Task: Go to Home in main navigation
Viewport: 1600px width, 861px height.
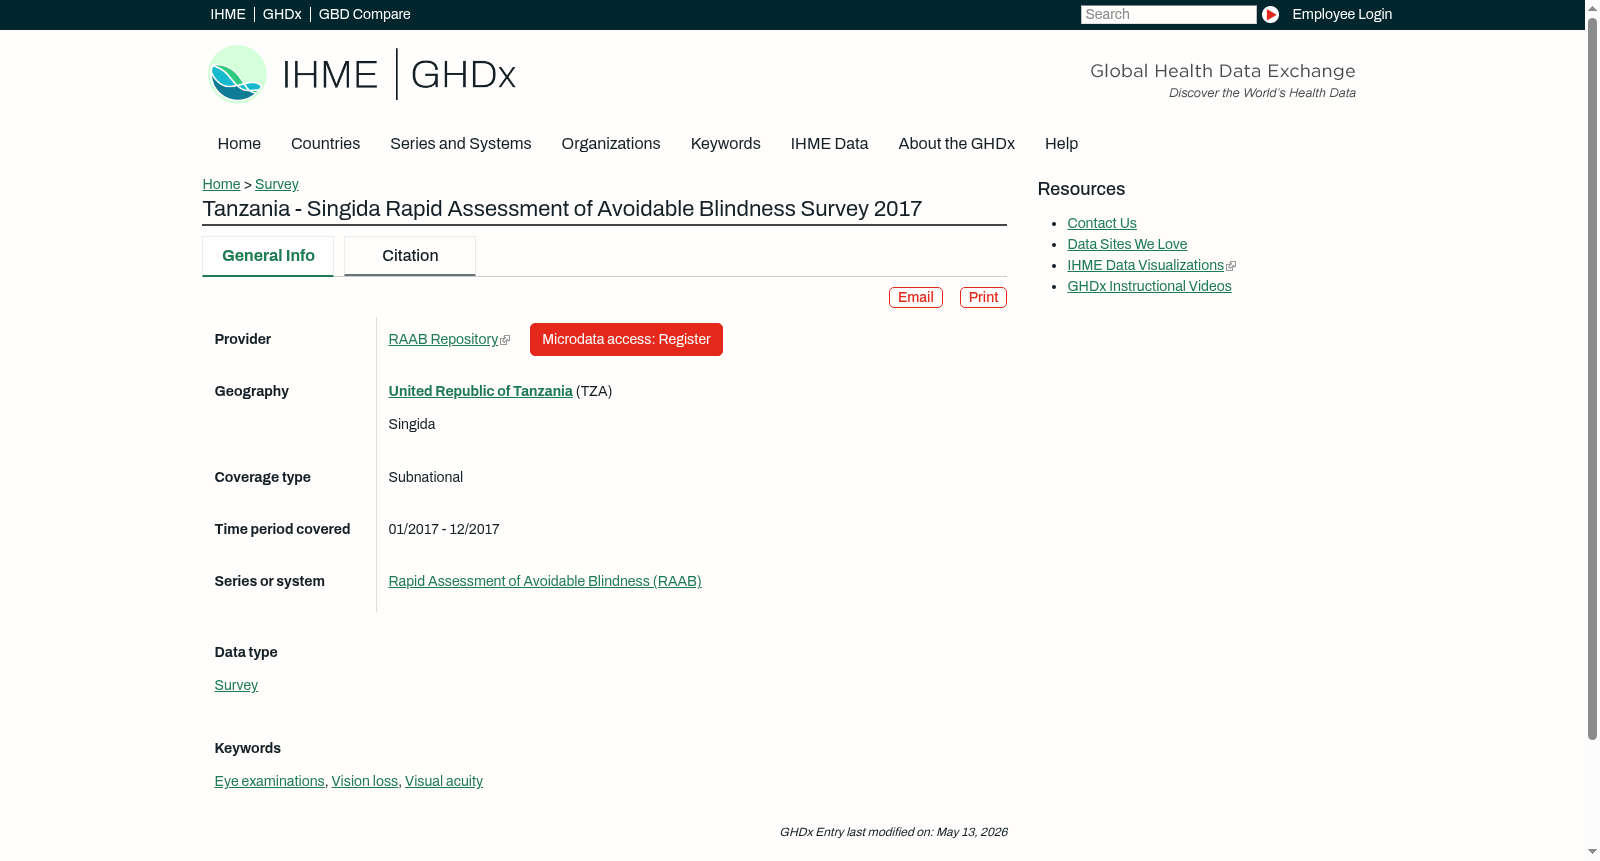Action: pyautogui.click(x=239, y=144)
